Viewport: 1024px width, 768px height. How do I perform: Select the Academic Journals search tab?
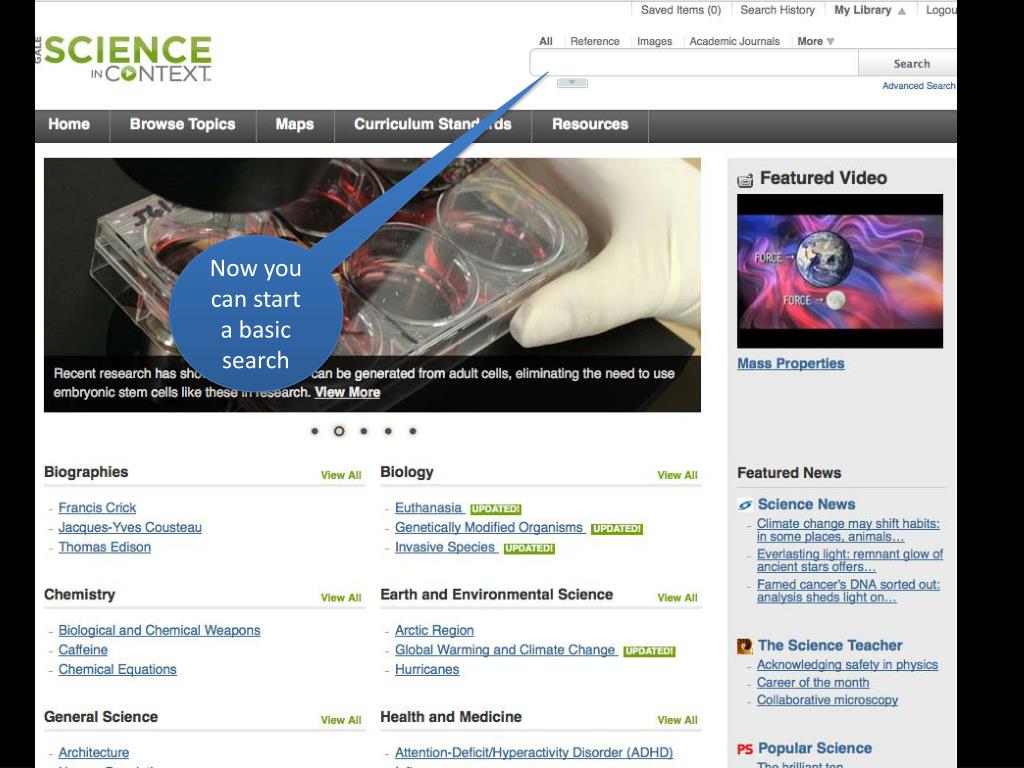pyautogui.click(x=735, y=41)
